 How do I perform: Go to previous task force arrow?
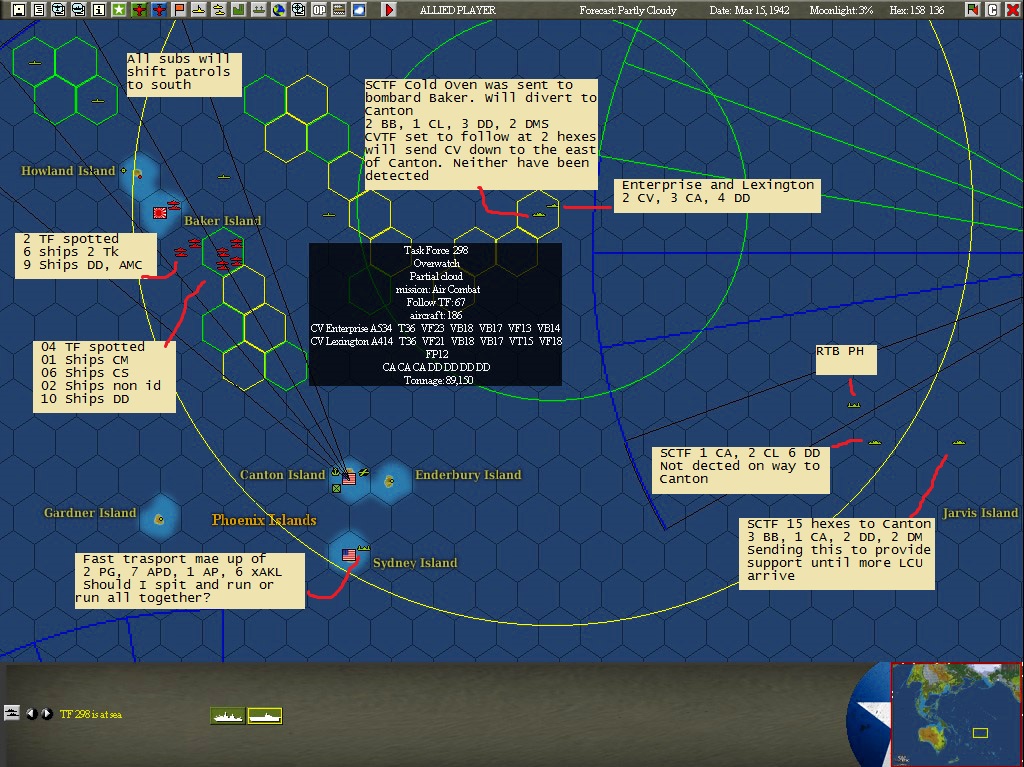click(x=31, y=714)
